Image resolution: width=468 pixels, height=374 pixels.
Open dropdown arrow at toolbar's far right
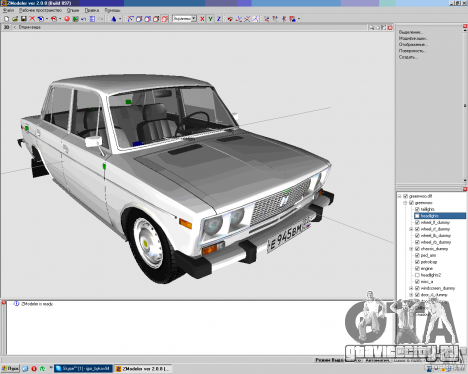[x=299, y=19]
